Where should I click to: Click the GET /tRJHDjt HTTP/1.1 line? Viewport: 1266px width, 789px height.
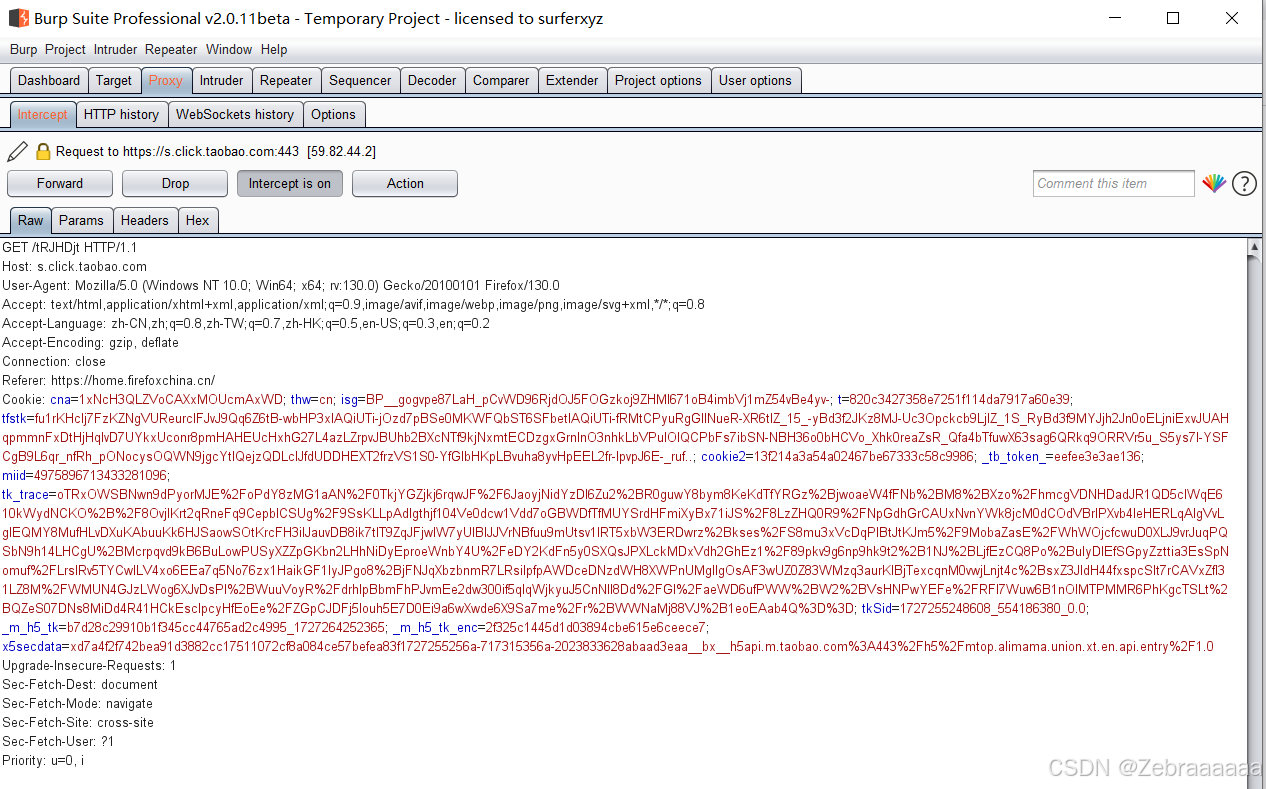[70, 247]
